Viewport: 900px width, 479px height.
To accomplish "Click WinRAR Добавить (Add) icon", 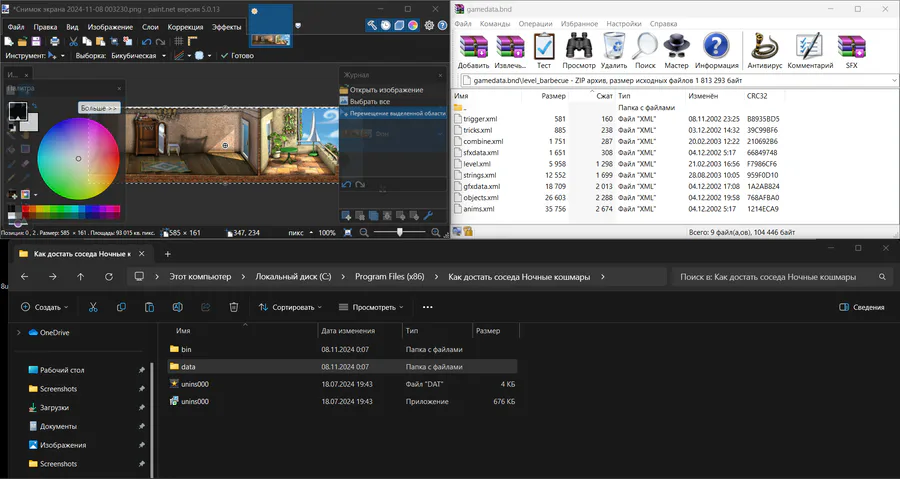I will pos(474,51).
